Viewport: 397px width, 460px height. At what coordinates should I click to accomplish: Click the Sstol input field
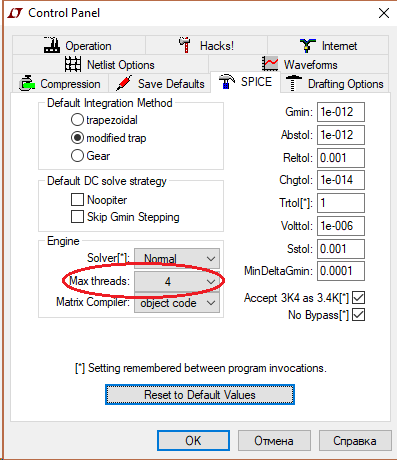(x=341, y=249)
